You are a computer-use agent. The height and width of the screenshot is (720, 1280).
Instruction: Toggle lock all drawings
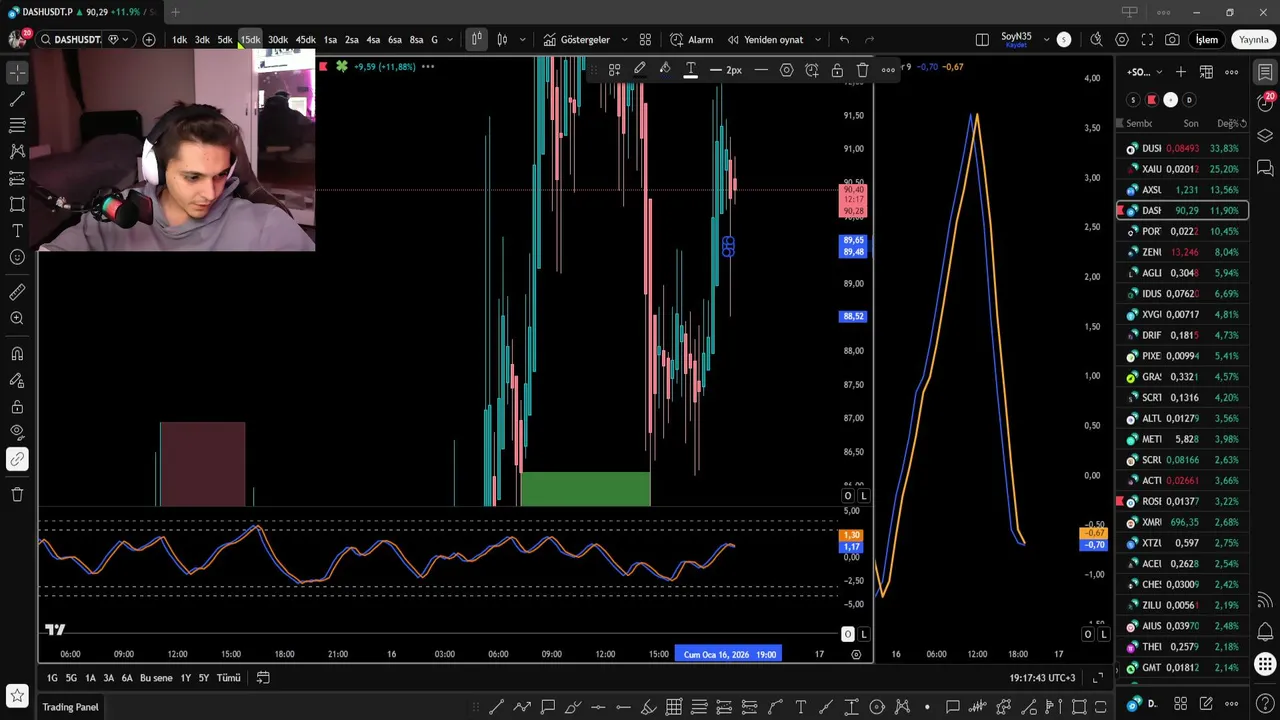17,407
